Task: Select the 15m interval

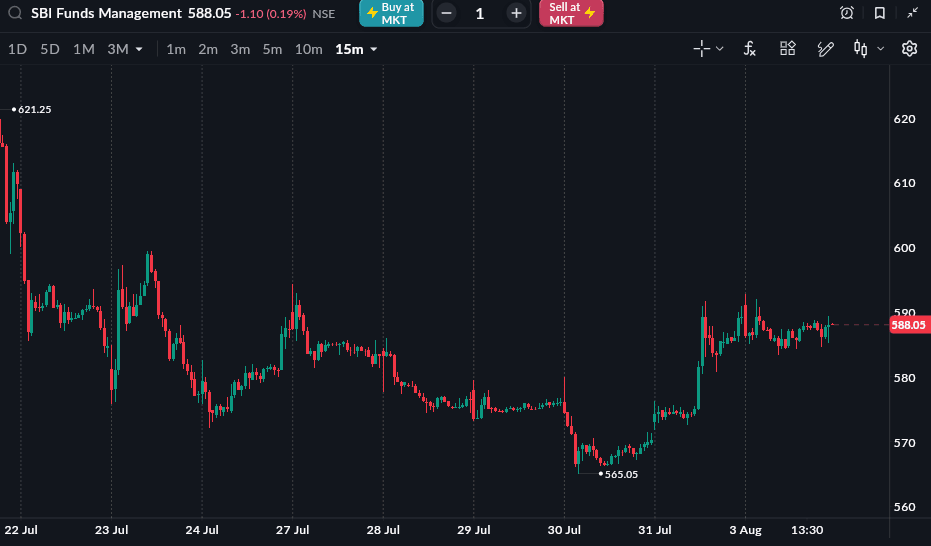Action: point(349,49)
